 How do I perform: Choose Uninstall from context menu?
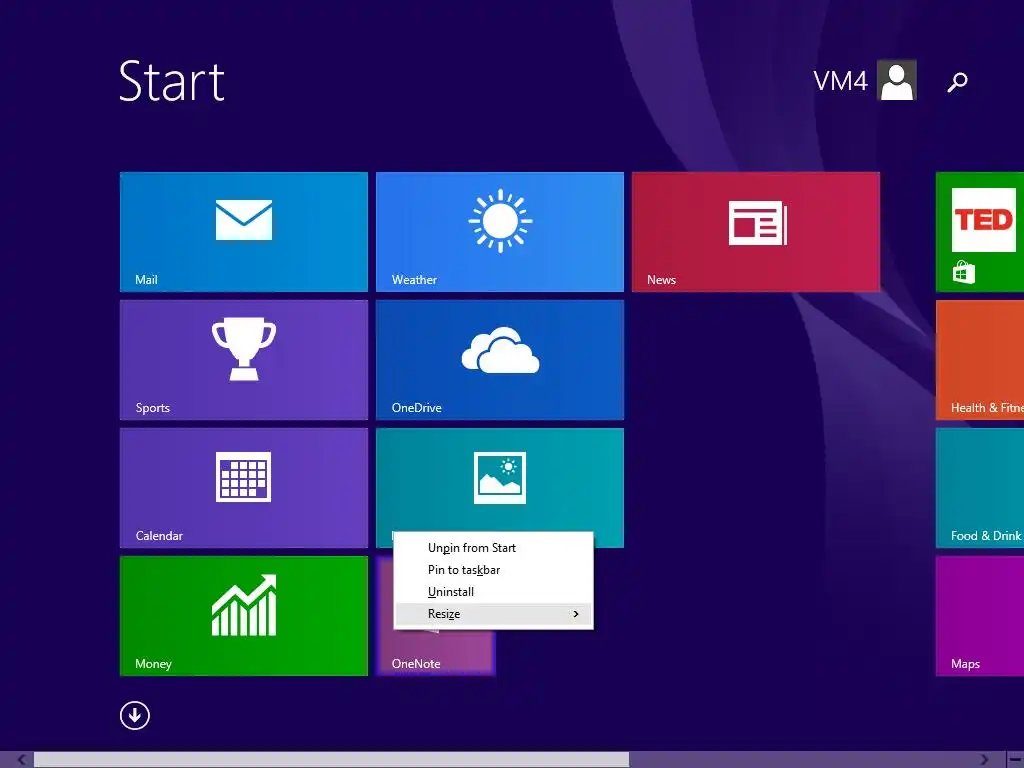tap(494, 592)
